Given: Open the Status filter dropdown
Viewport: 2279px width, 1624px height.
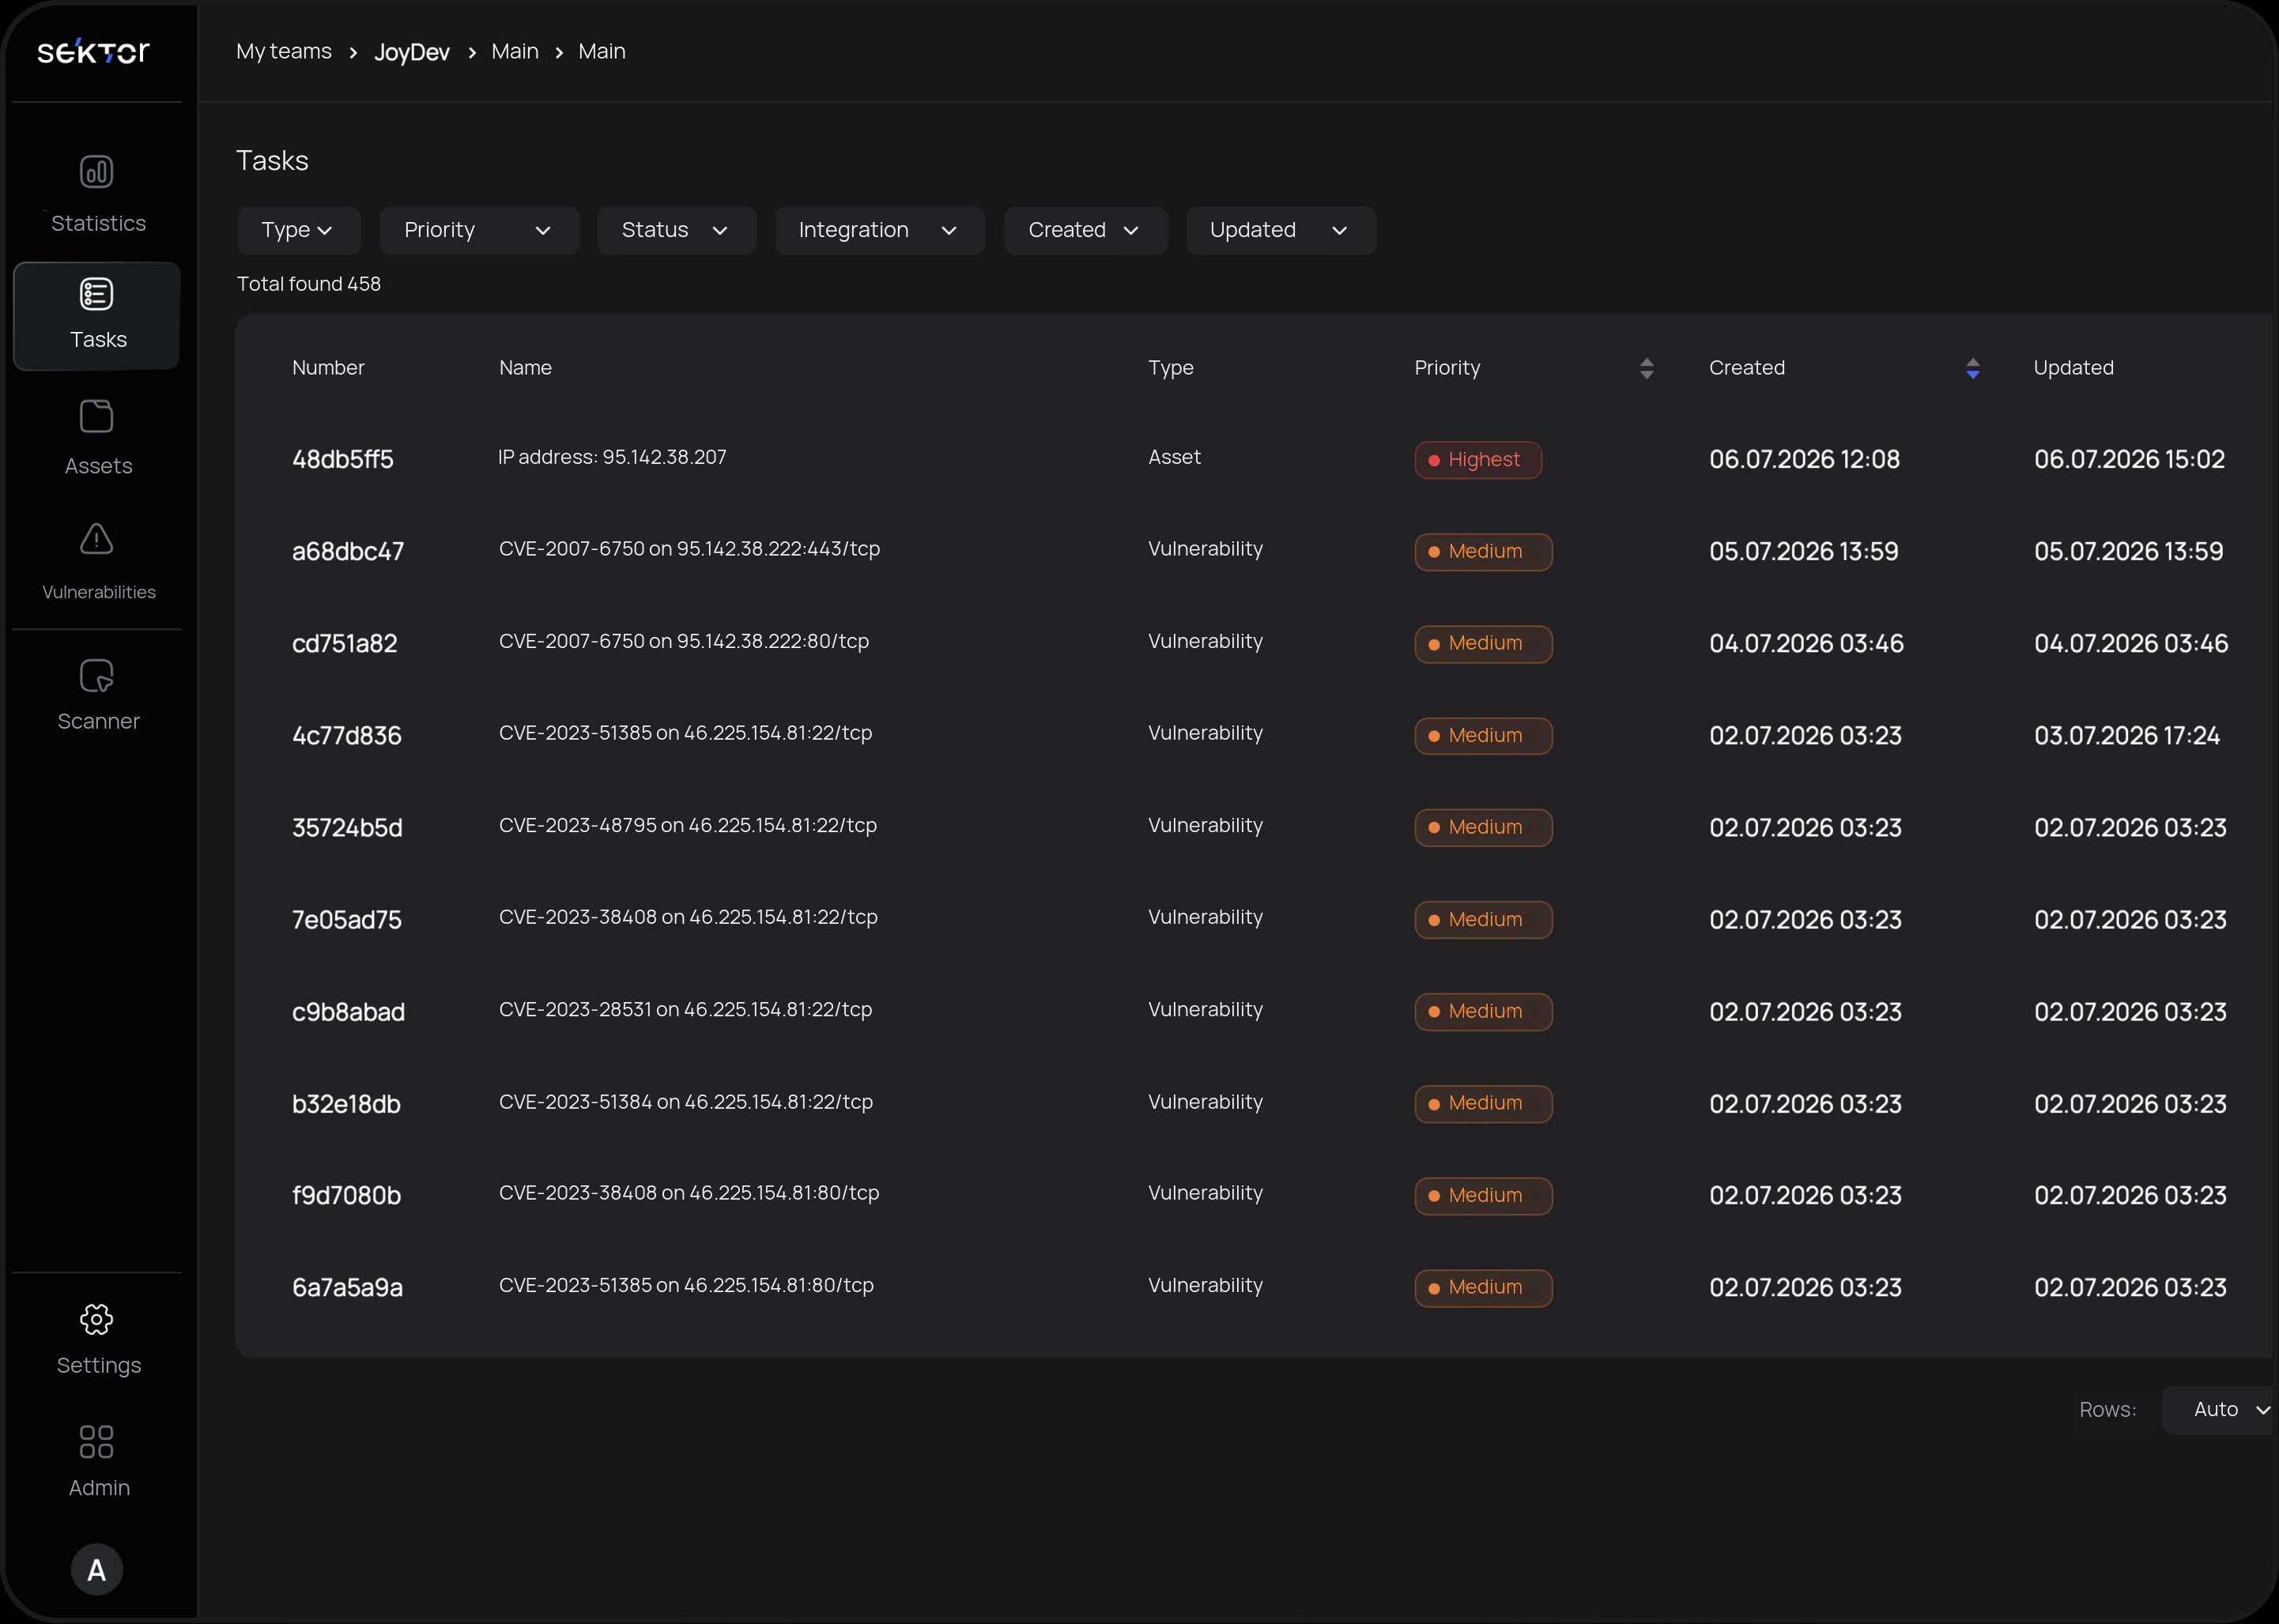Looking at the screenshot, I should click(676, 230).
